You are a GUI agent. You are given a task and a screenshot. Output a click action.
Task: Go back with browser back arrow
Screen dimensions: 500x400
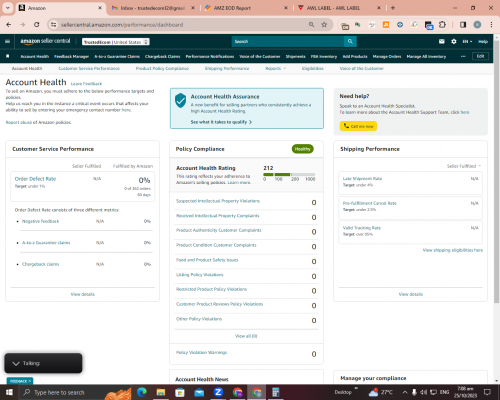(x=9, y=25)
